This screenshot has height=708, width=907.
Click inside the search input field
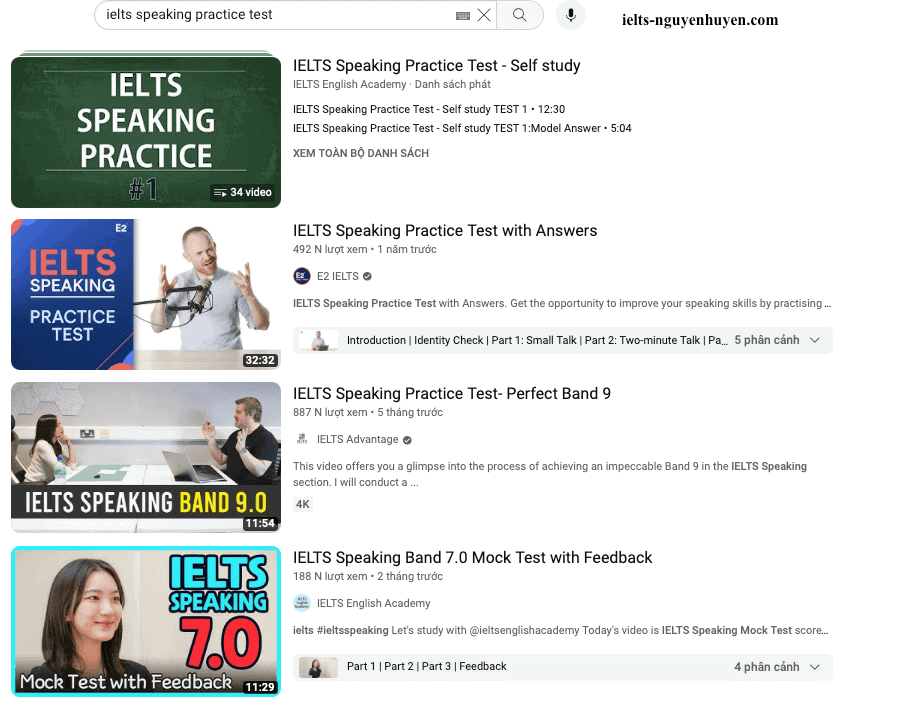[250, 16]
